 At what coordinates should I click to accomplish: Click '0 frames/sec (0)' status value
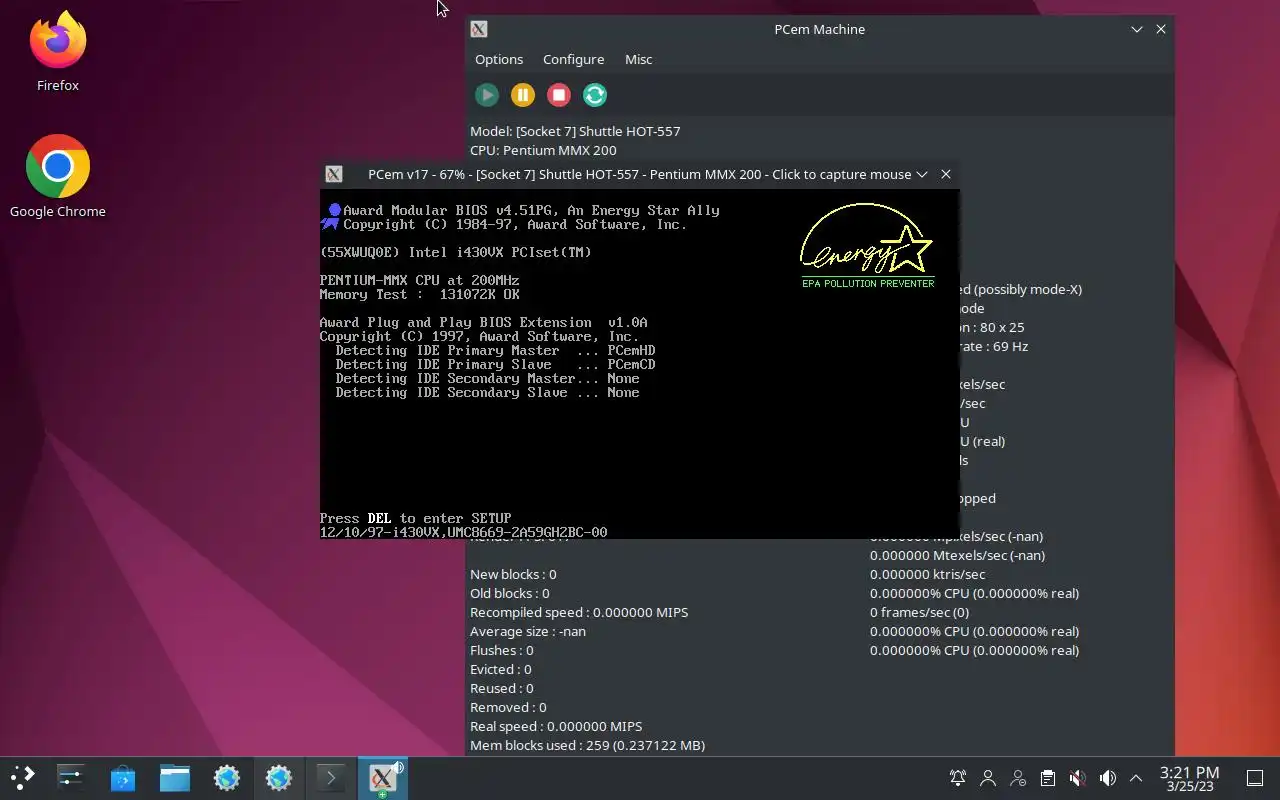click(919, 612)
